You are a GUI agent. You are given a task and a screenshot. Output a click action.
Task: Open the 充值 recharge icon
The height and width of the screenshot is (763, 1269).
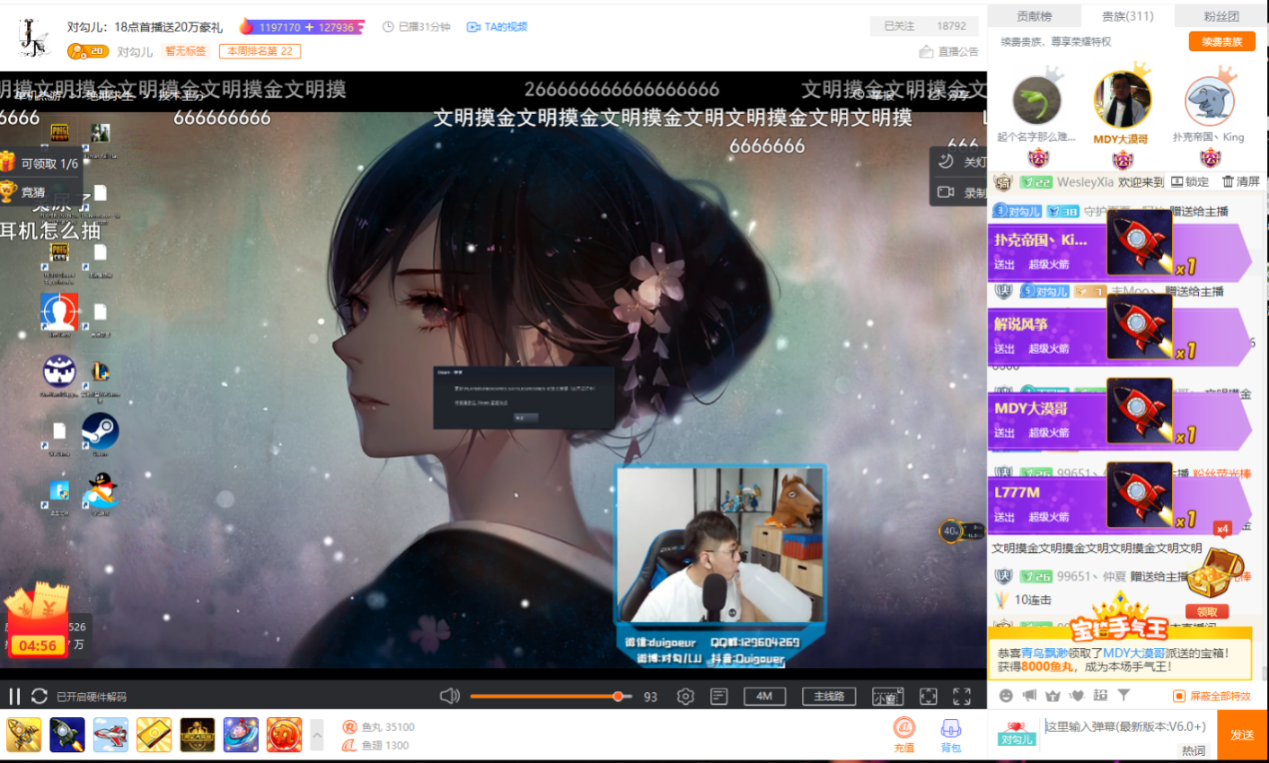pos(903,735)
